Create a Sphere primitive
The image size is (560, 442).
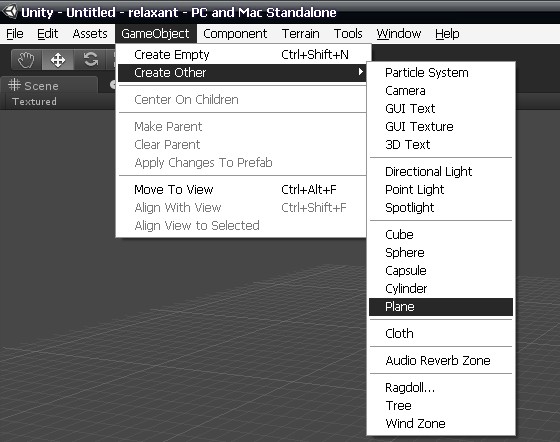coord(441,253)
